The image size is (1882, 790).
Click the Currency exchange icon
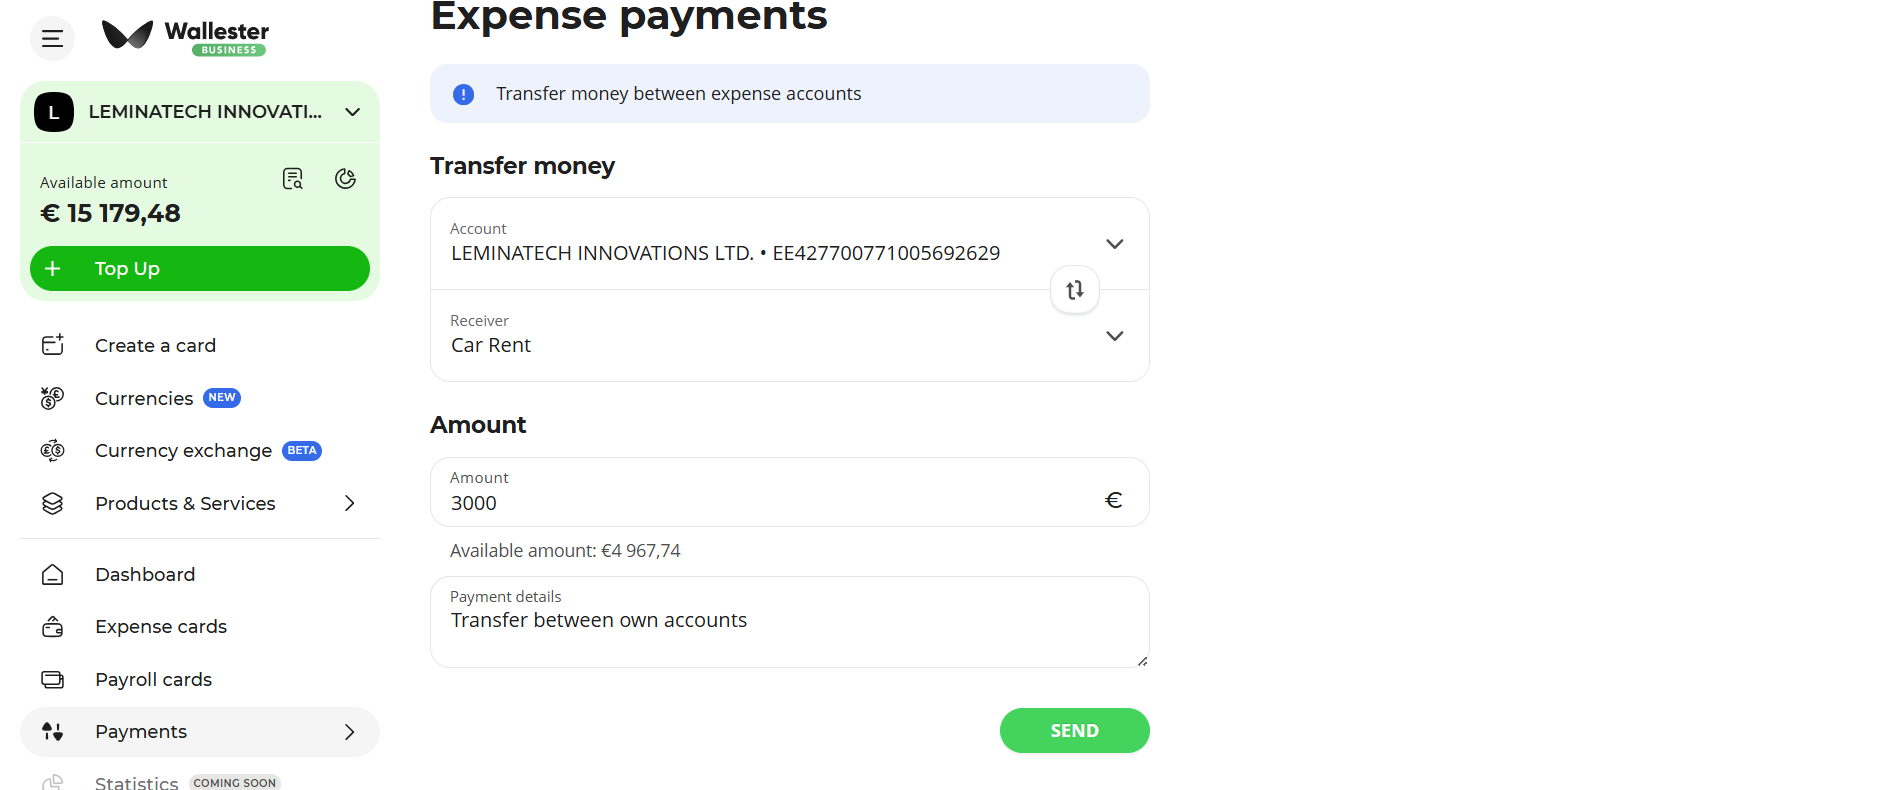(x=53, y=451)
